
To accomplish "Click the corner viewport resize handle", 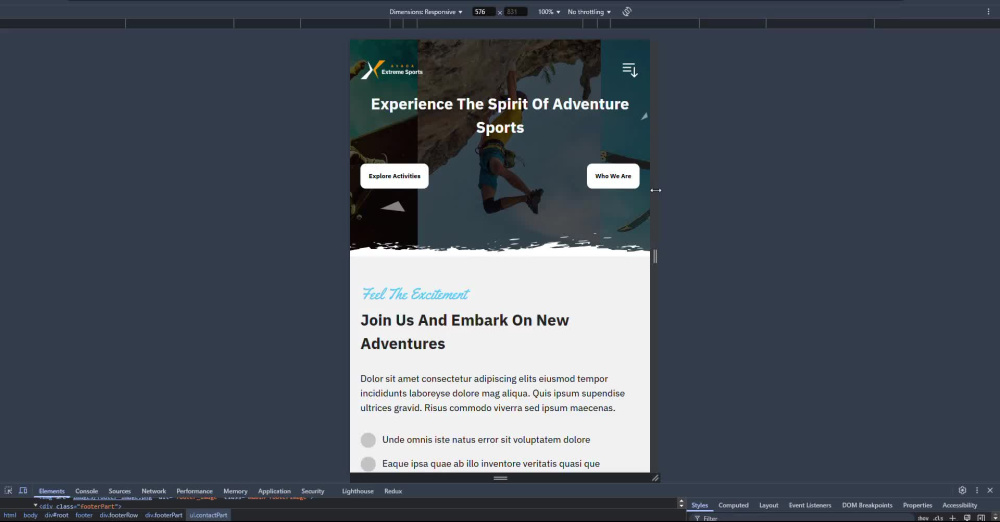I will pos(655,477).
